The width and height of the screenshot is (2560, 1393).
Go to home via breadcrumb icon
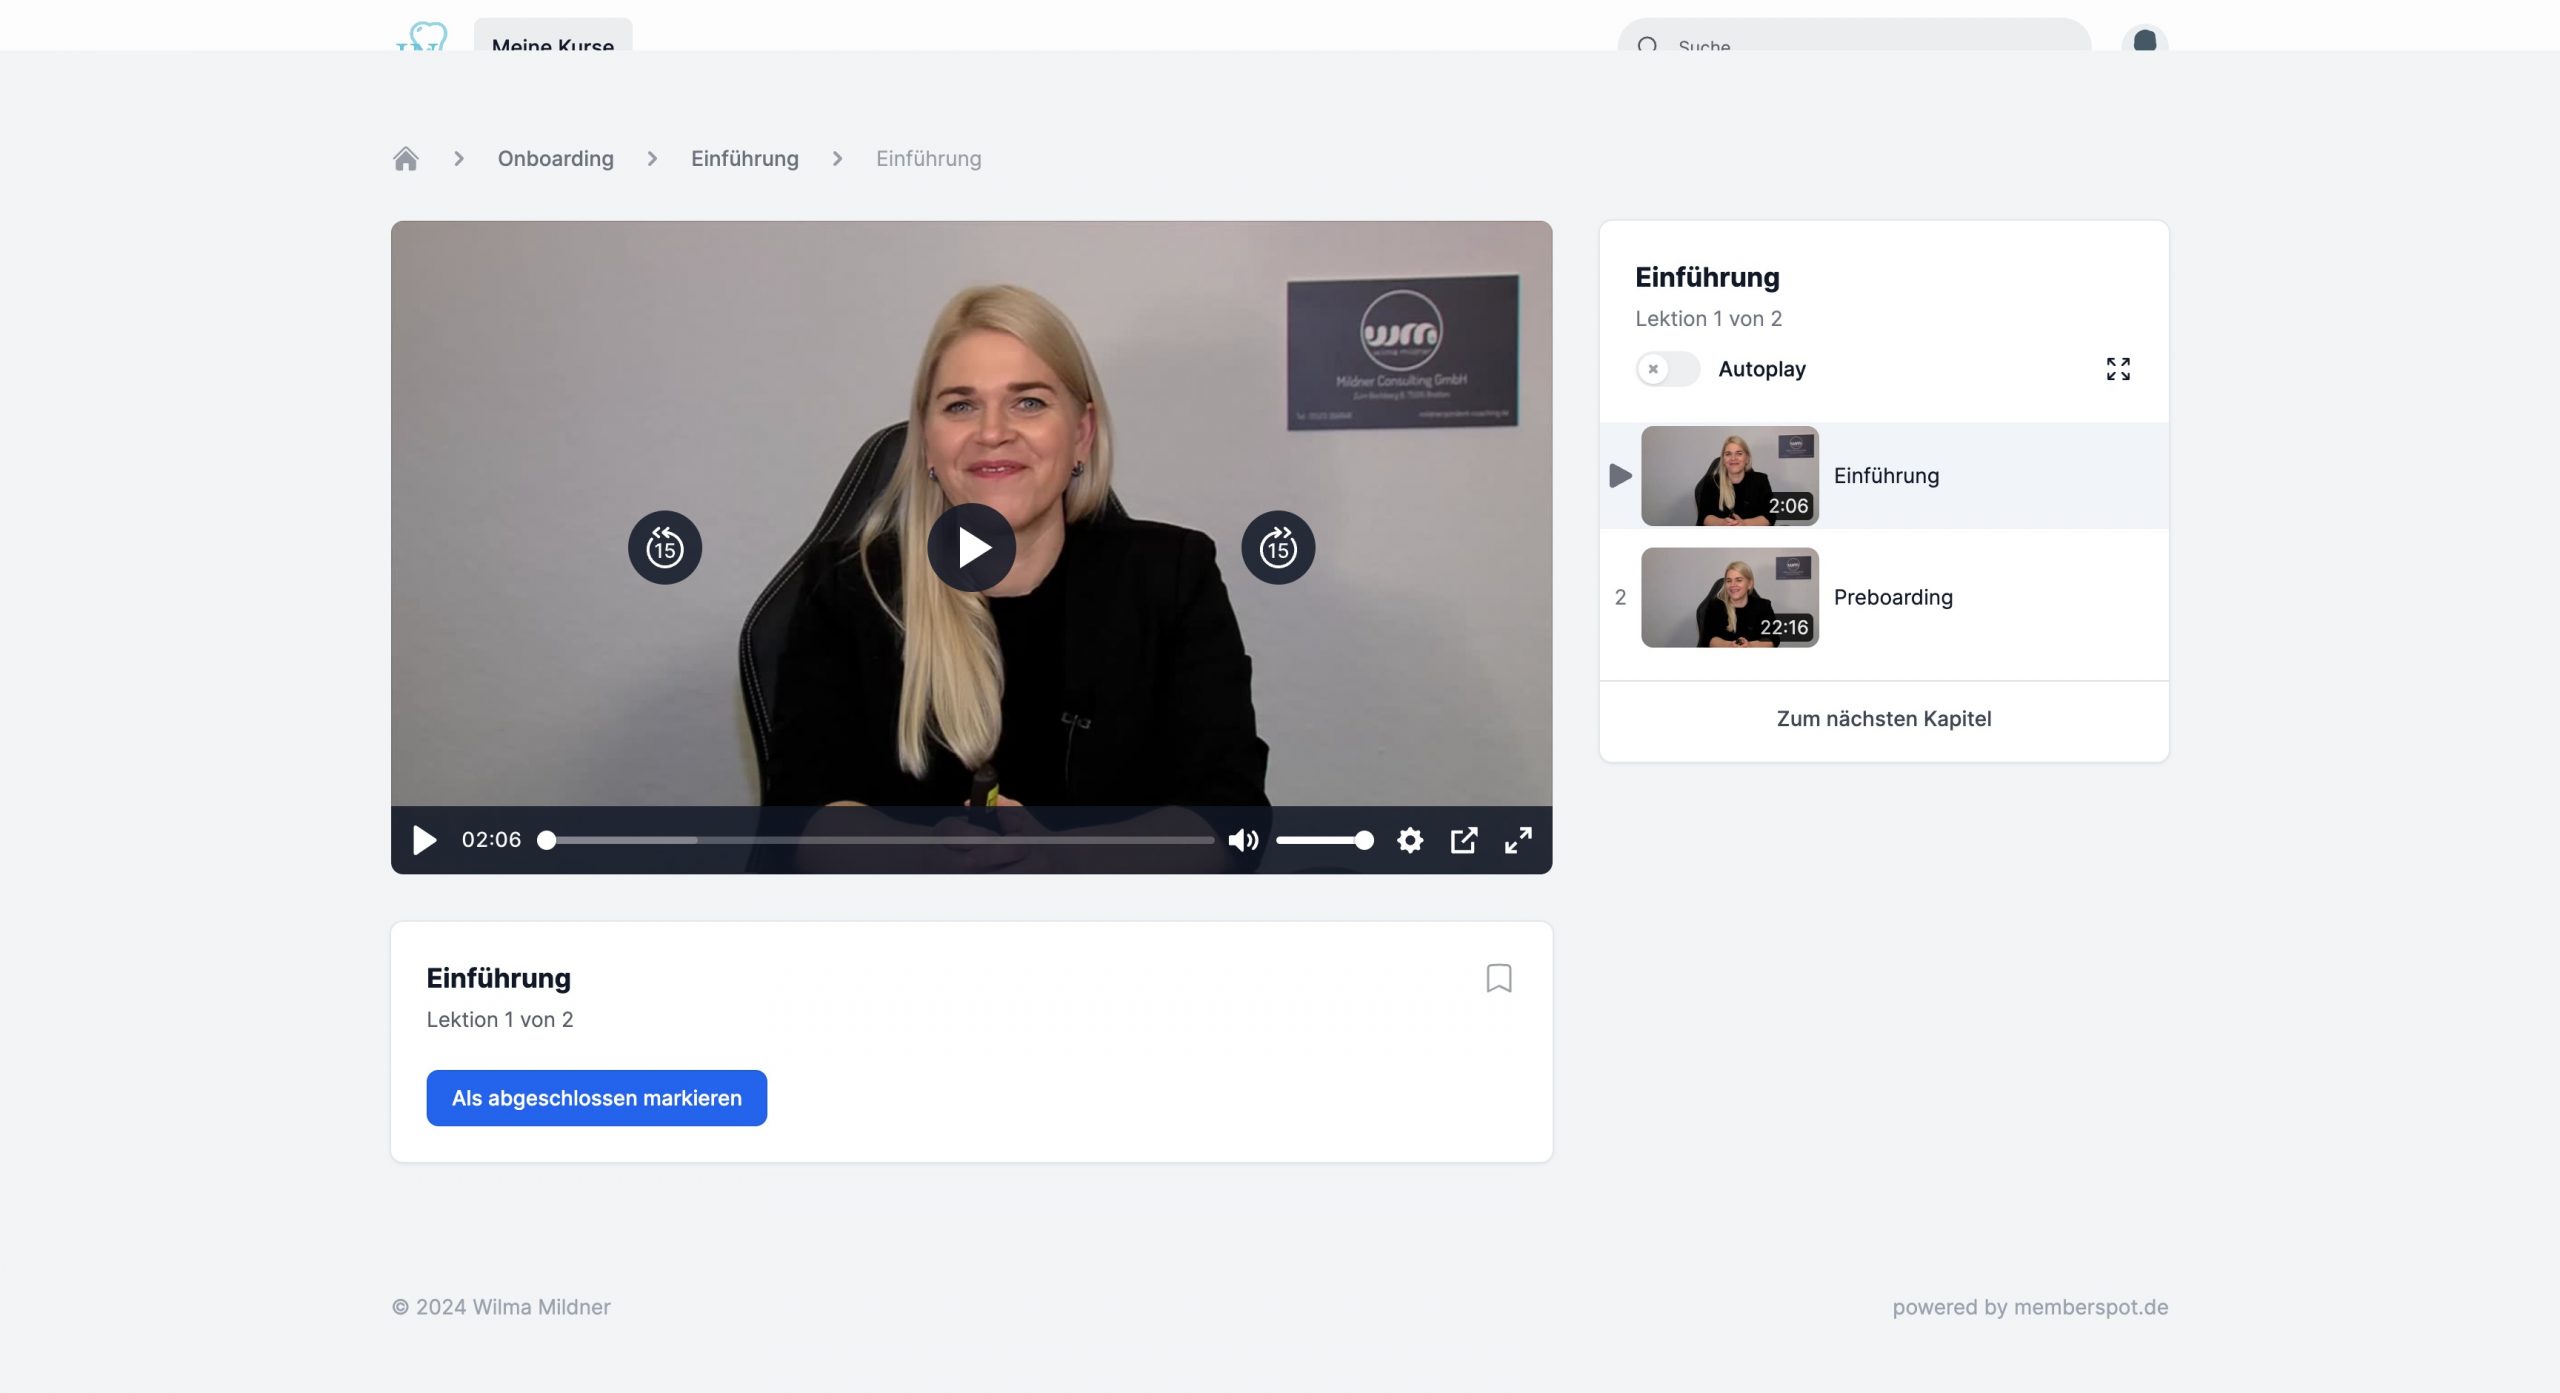[x=405, y=159]
